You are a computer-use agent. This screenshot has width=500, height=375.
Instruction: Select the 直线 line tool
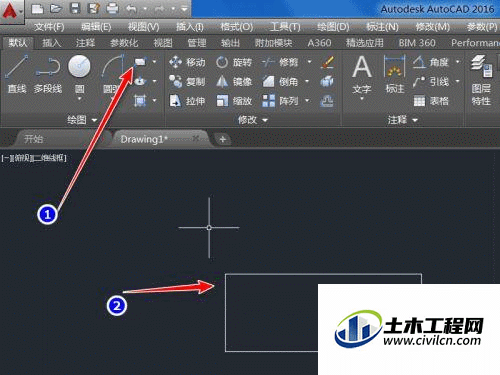point(17,74)
